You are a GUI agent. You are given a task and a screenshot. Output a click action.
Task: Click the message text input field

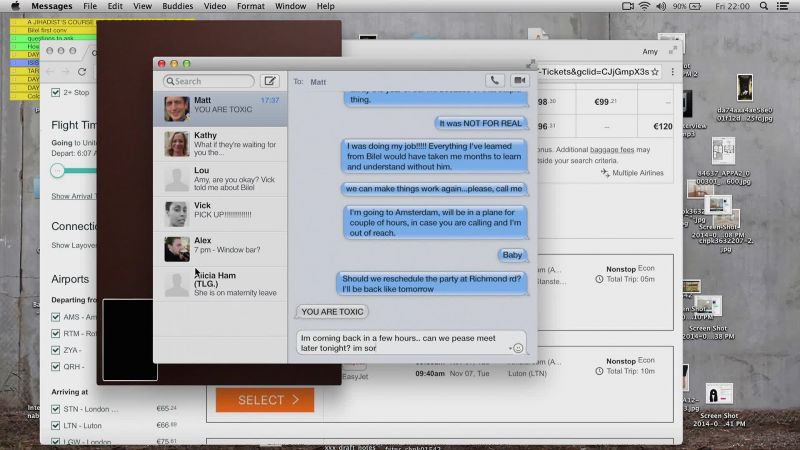[411, 342]
